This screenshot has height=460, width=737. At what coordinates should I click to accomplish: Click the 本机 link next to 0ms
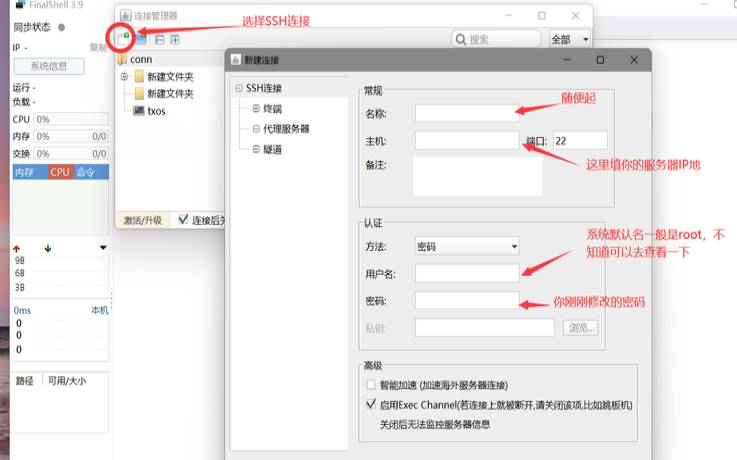point(100,310)
